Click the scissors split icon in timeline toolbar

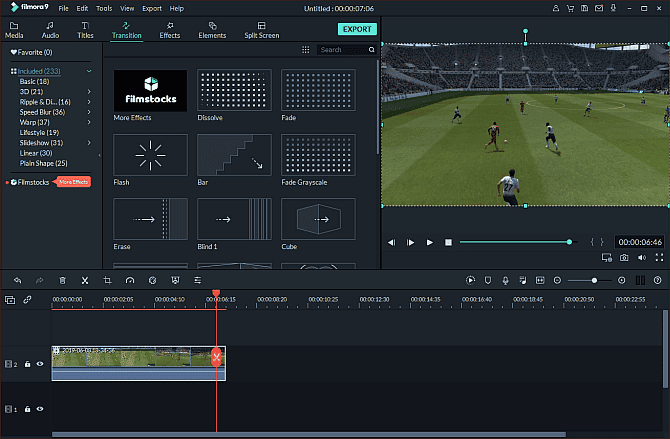(85, 281)
